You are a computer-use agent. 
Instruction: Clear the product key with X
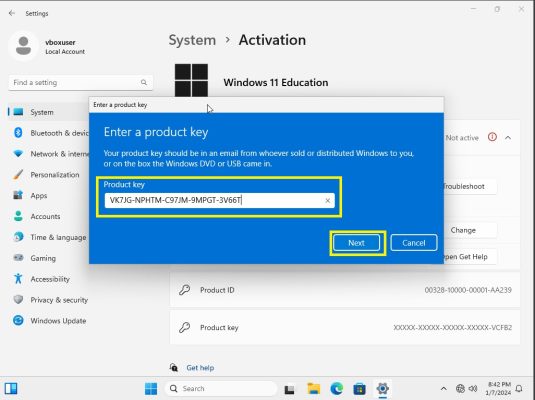pyautogui.click(x=328, y=201)
